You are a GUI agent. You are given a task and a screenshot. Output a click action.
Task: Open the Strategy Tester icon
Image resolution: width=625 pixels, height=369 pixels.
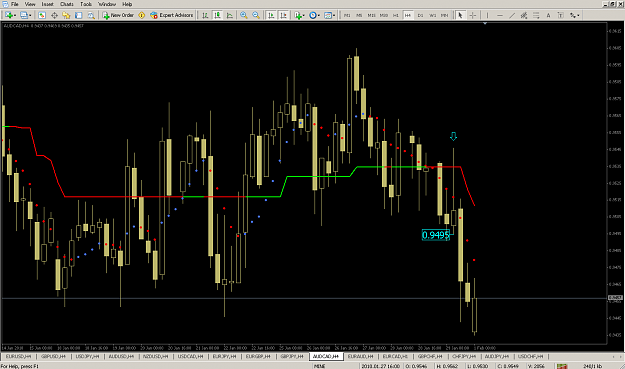tap(91, 15)
